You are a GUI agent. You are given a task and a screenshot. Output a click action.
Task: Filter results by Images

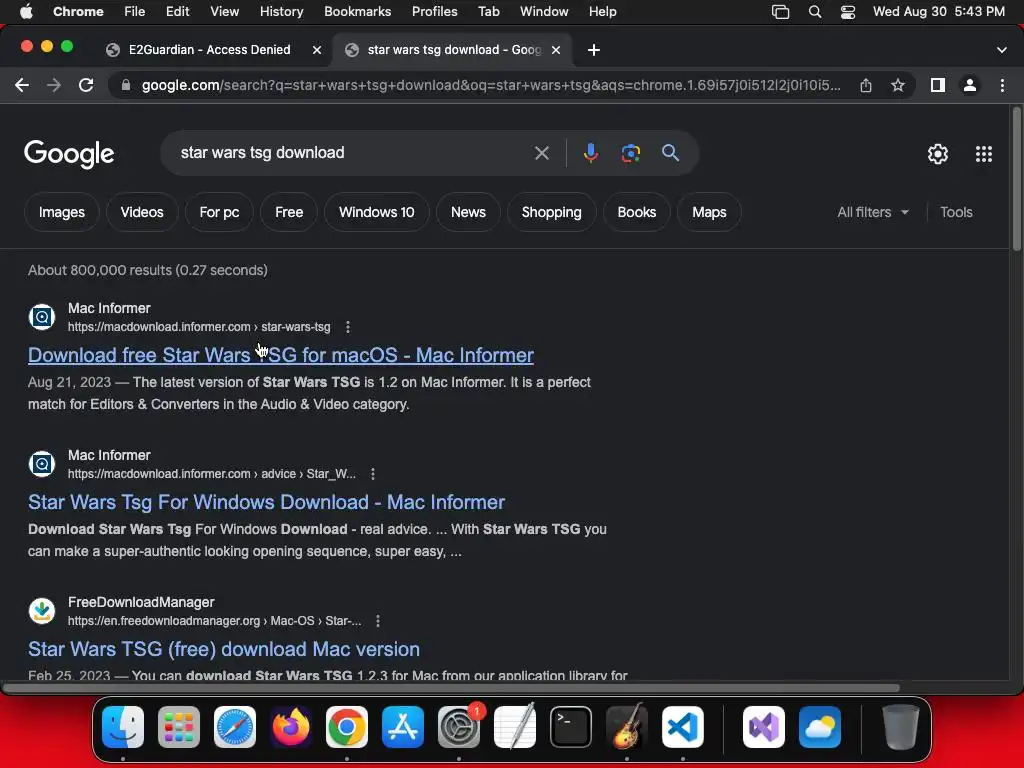point(61,212)
